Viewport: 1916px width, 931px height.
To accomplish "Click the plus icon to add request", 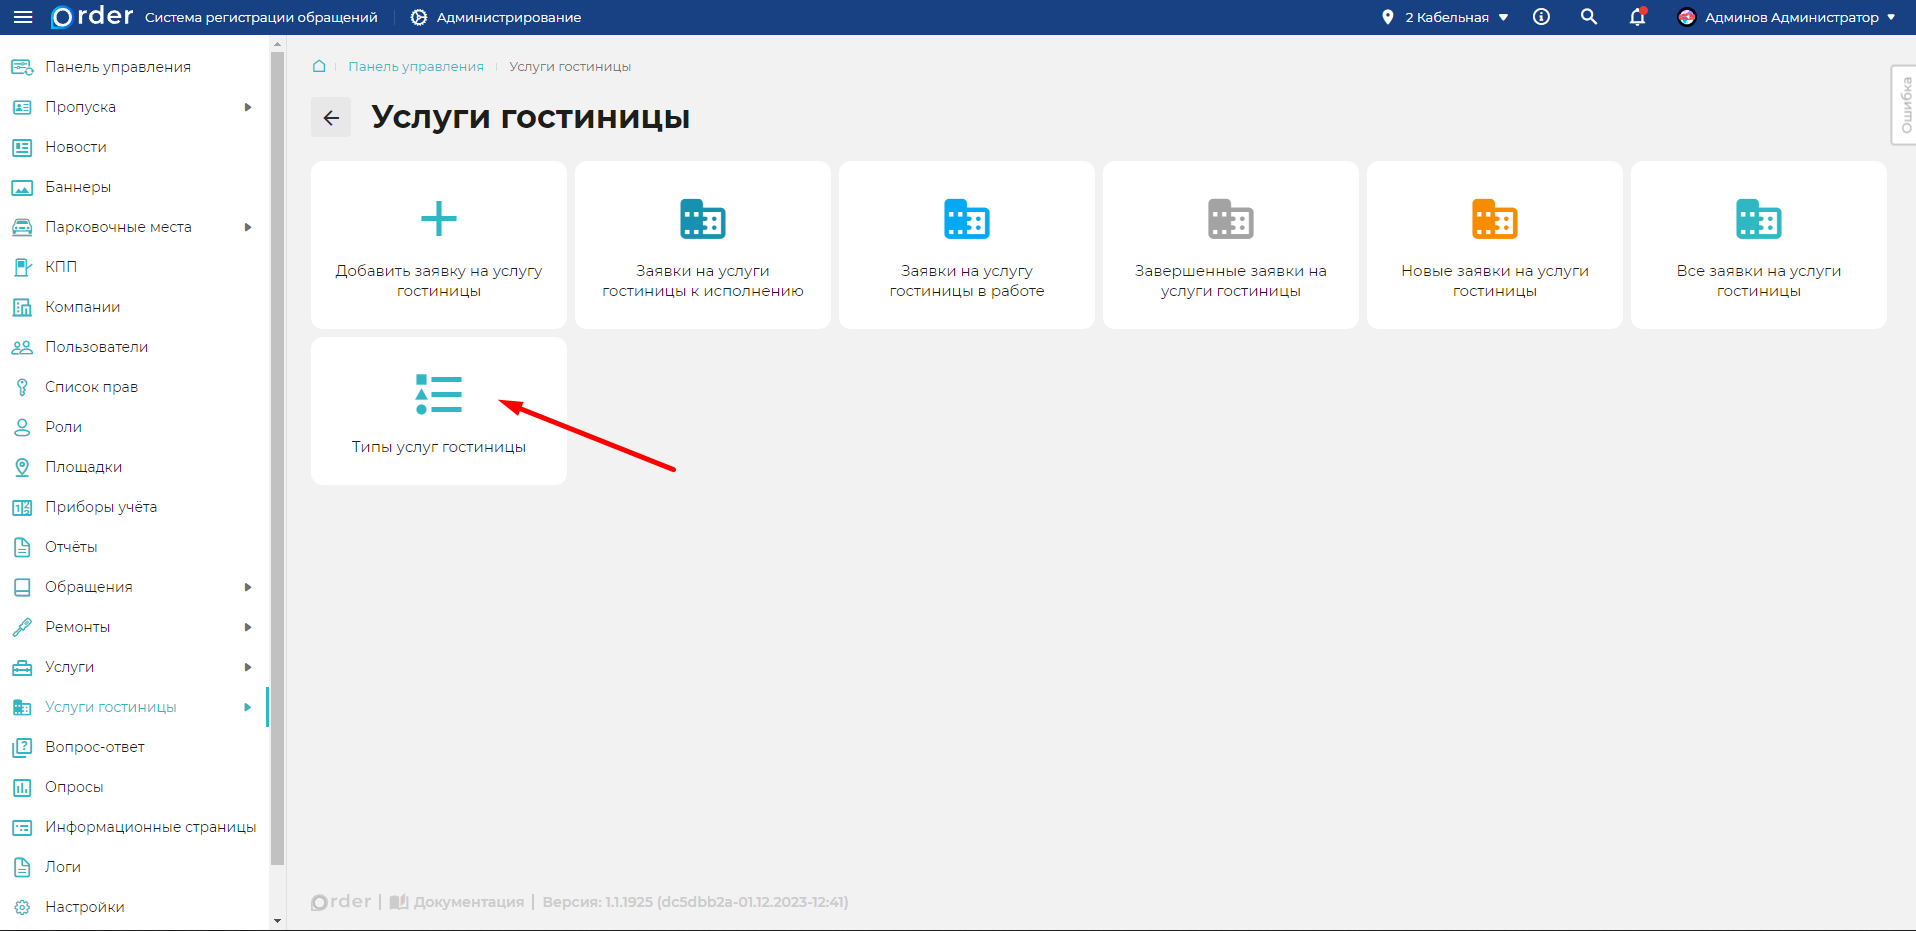I will point(438,219).
